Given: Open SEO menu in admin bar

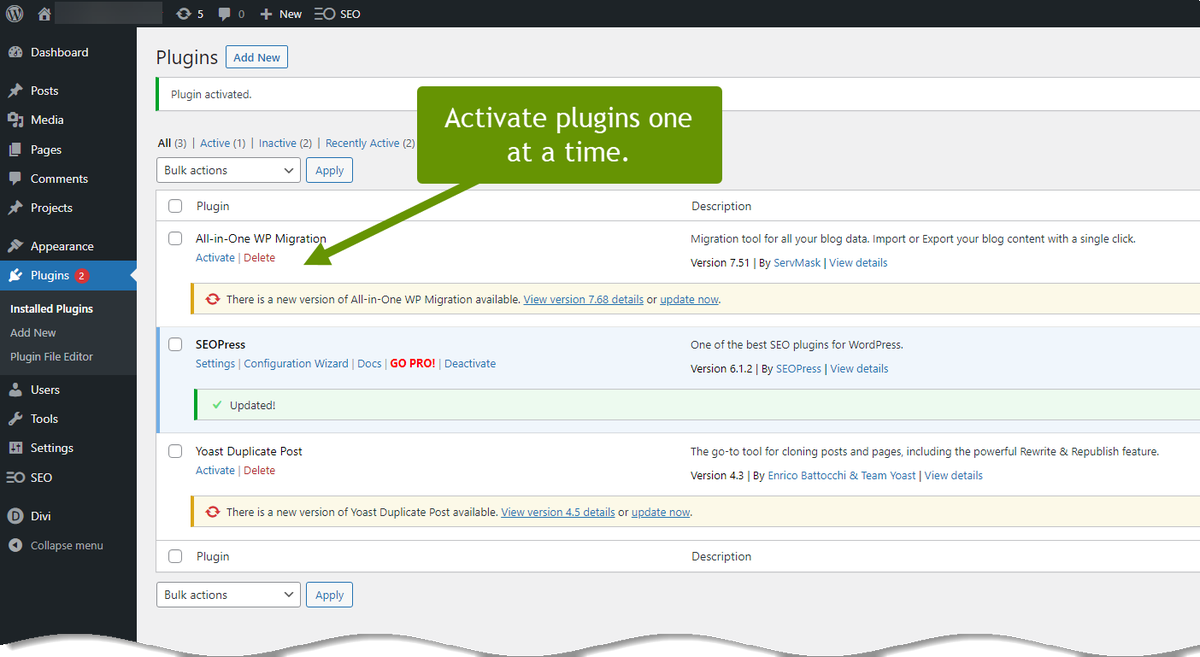Looking at the screenshot, I should coord(337,14).
